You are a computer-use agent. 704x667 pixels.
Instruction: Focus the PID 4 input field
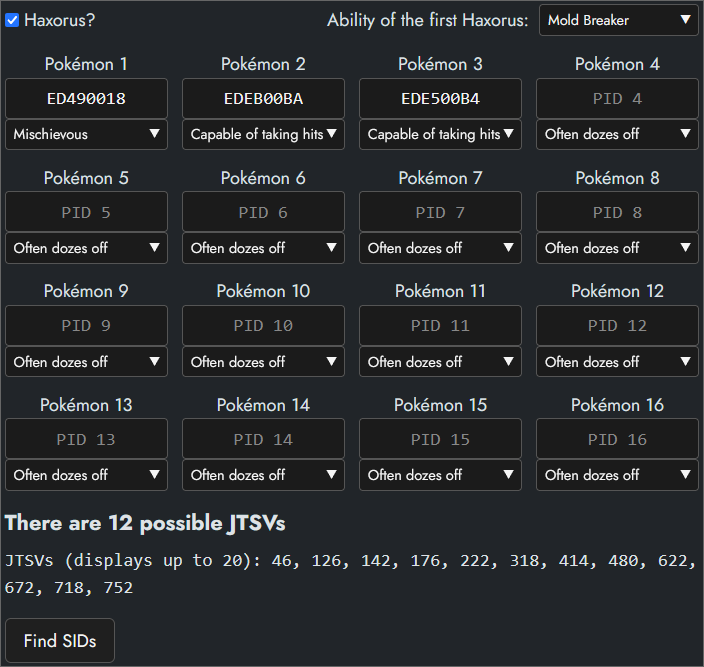[617, 99]
